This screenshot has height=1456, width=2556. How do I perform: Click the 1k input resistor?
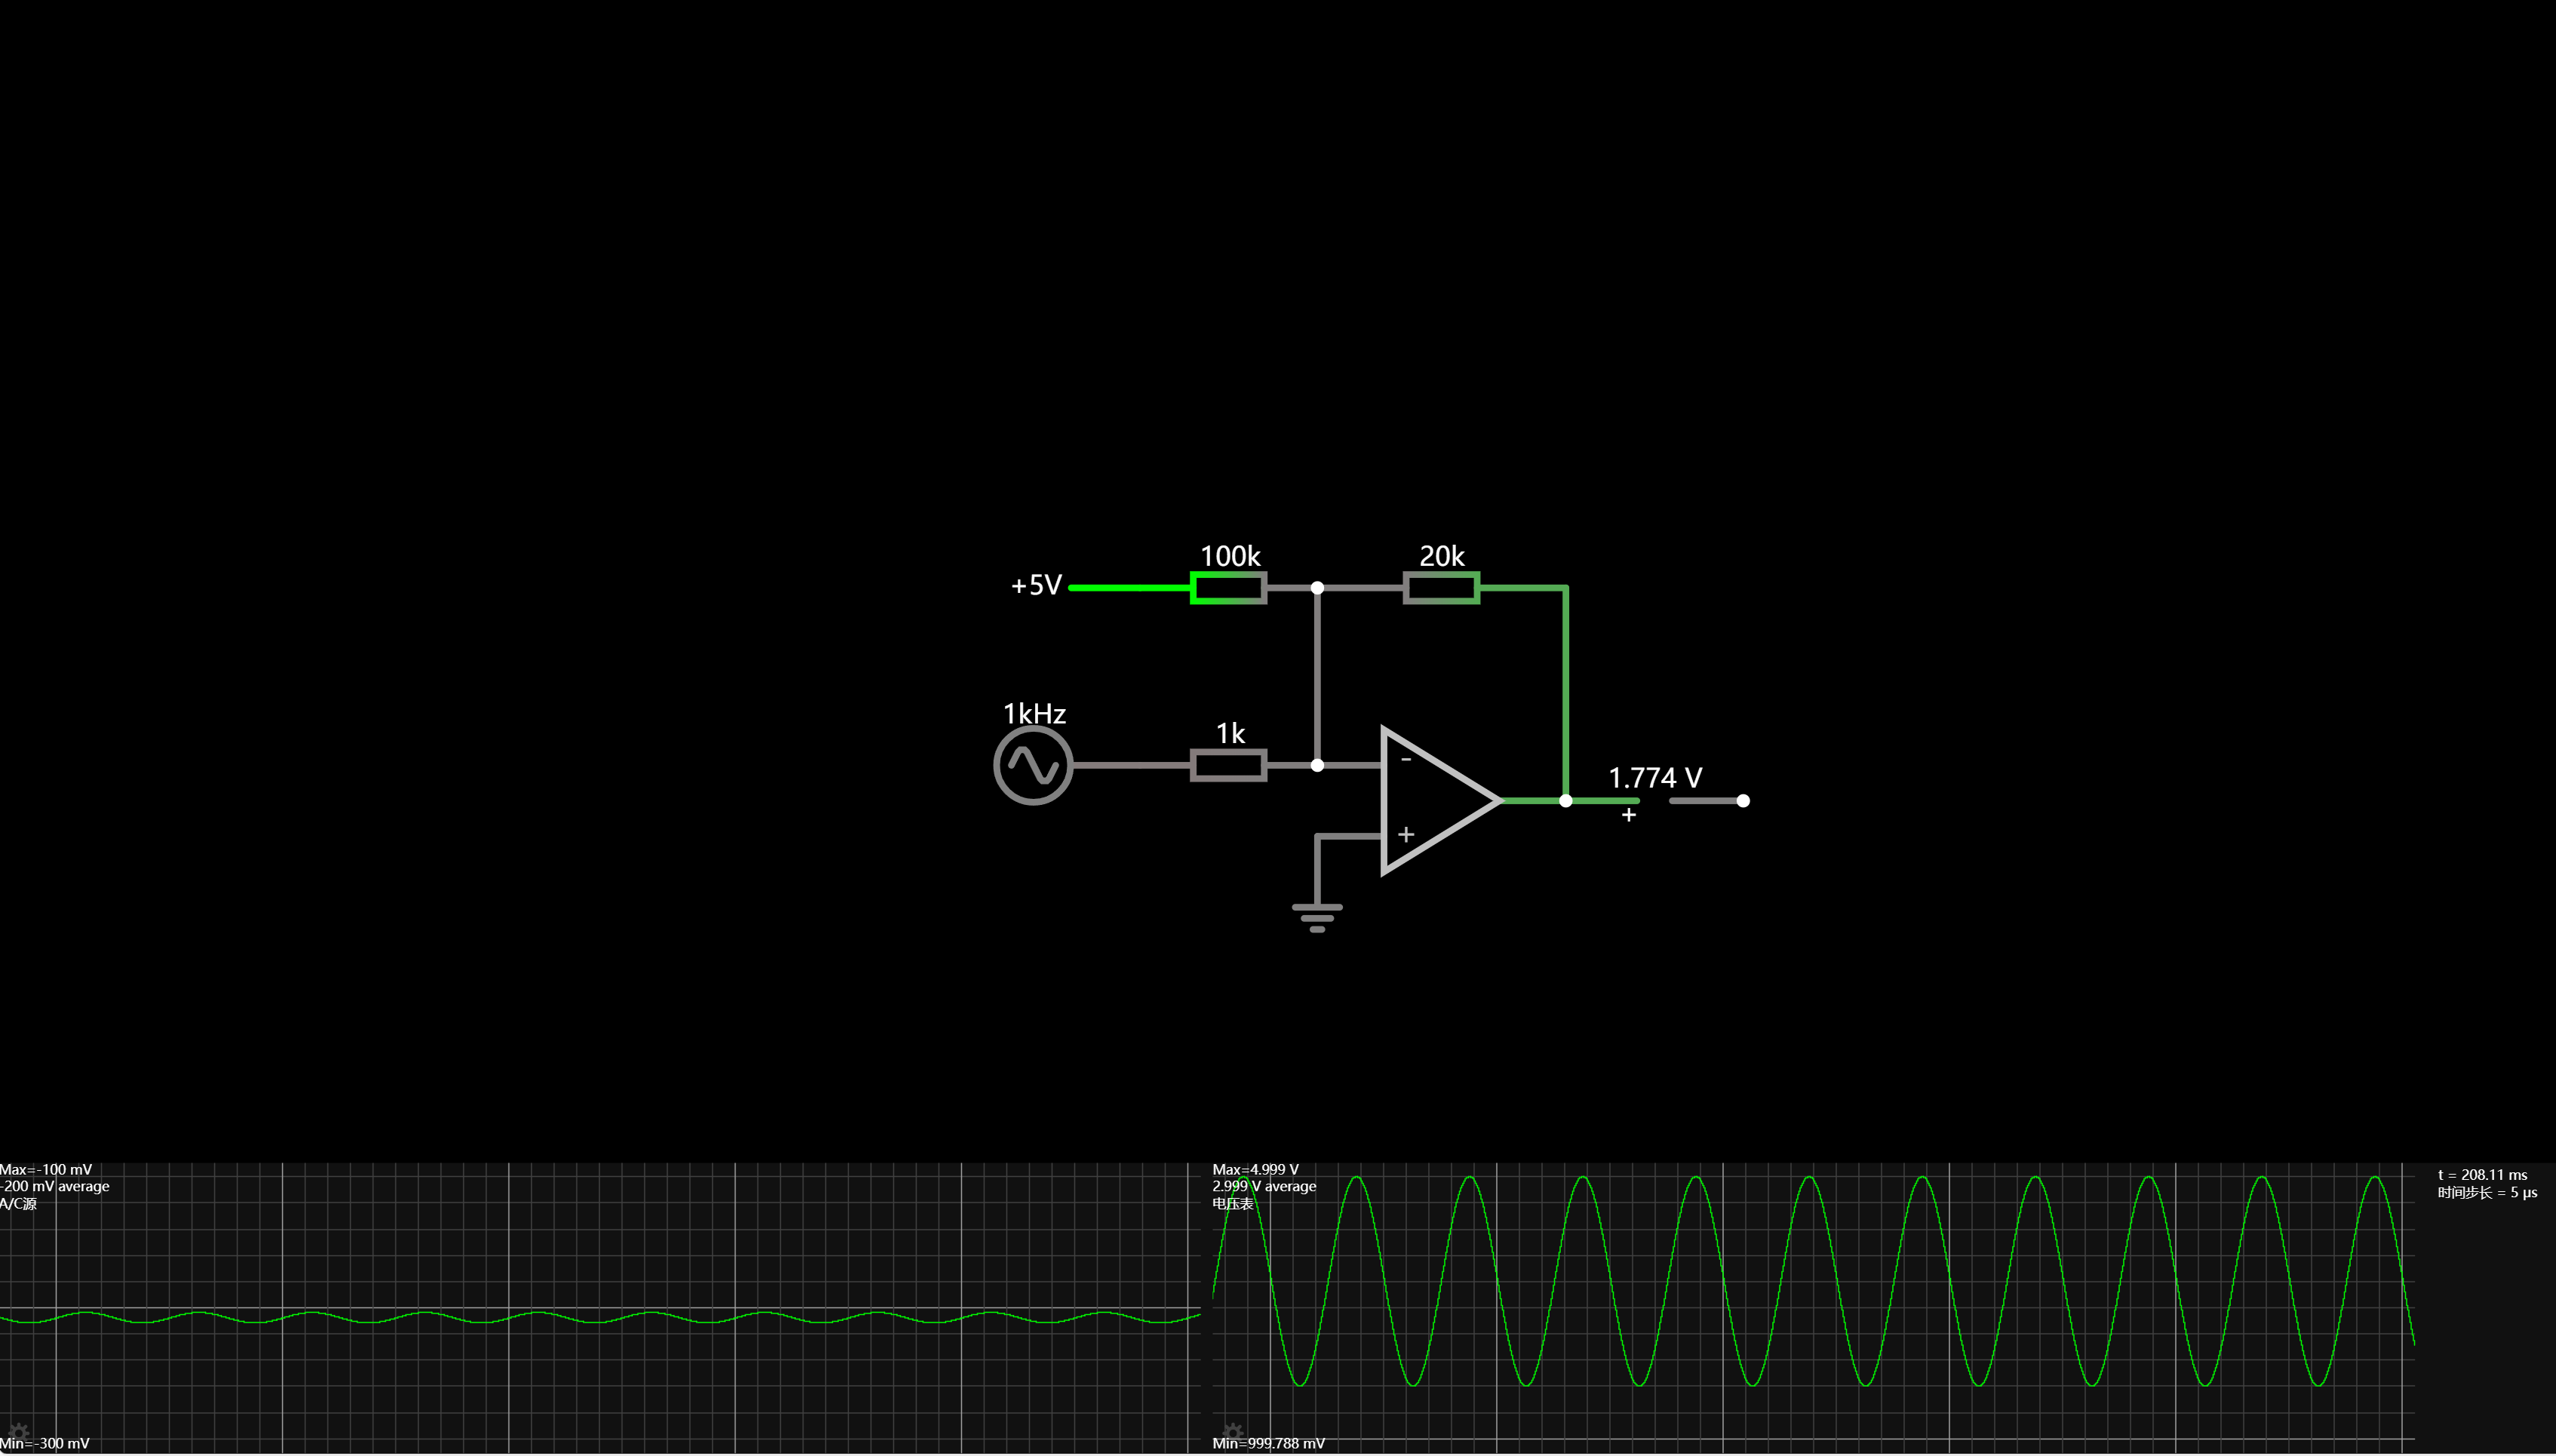[1228, 766]
